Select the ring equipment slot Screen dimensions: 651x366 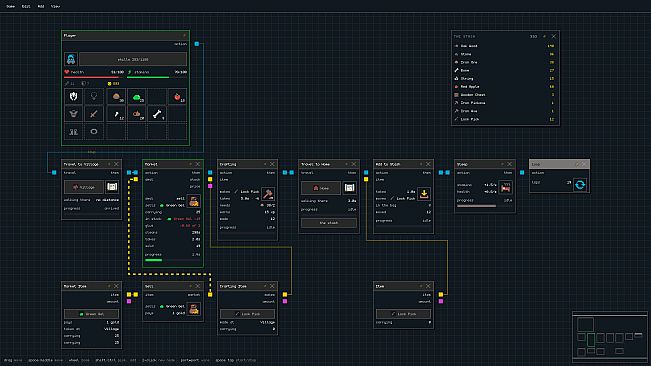pyautogui.click(x=94, y=132)
